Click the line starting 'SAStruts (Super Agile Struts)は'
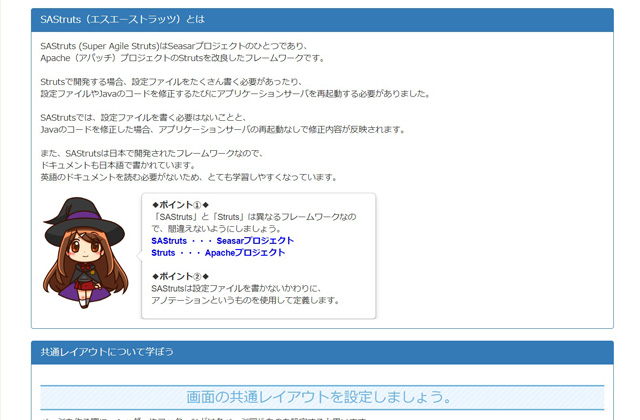The image size is (640, 420). pyautogui.click(x=174, y=46)
